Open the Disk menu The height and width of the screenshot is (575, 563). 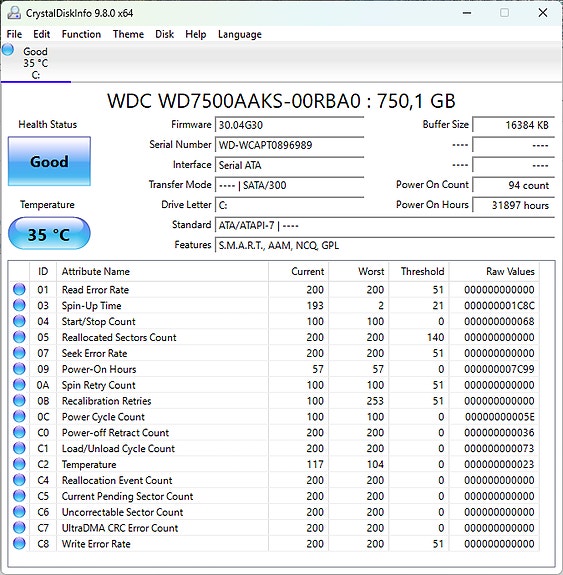click(x=164, y=34)
